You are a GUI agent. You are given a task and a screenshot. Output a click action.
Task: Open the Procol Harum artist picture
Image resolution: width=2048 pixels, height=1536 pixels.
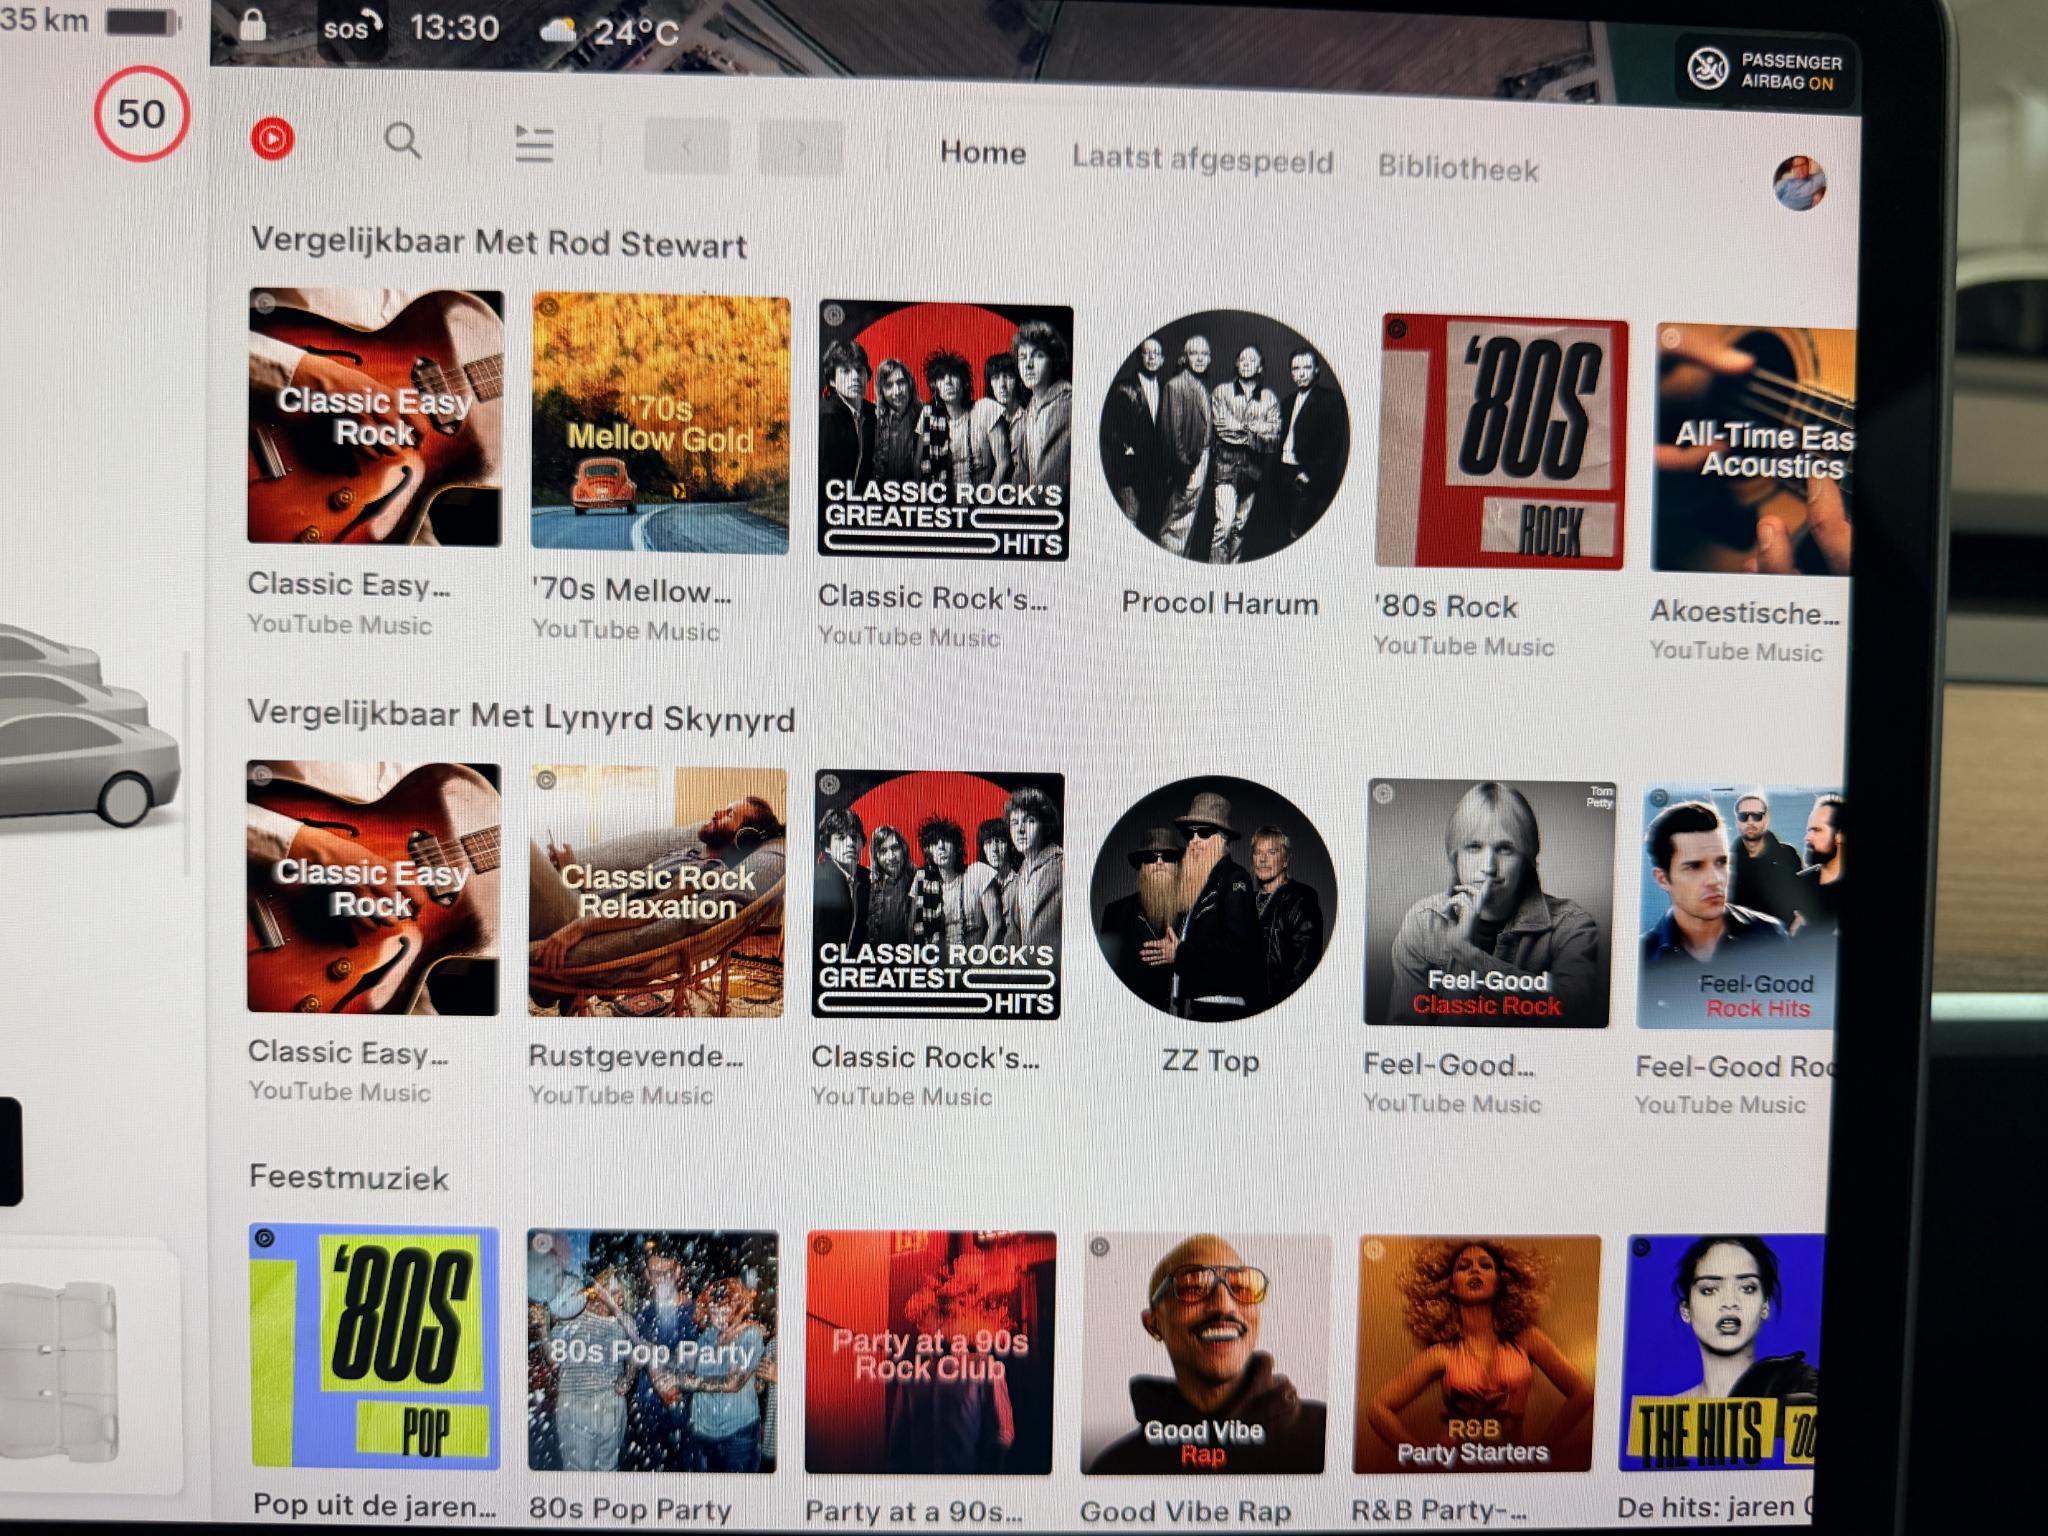(x=1224, y=436)
